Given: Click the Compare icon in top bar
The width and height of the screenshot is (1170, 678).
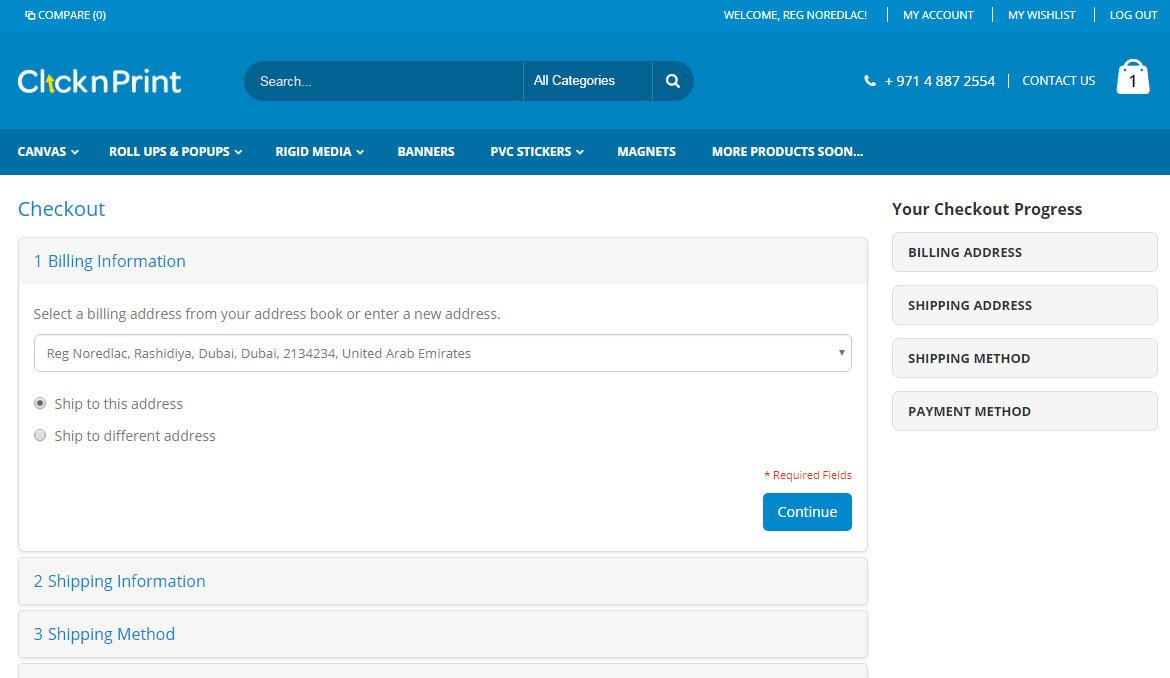Looking at the screenshot, I should (30, 15).
